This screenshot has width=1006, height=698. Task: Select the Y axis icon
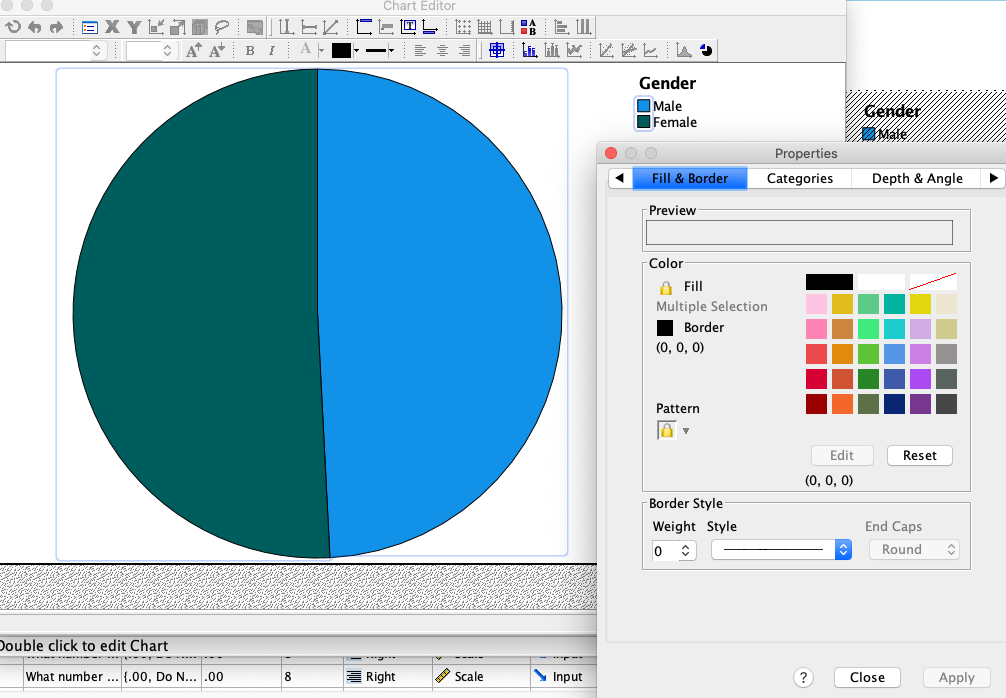134,27
